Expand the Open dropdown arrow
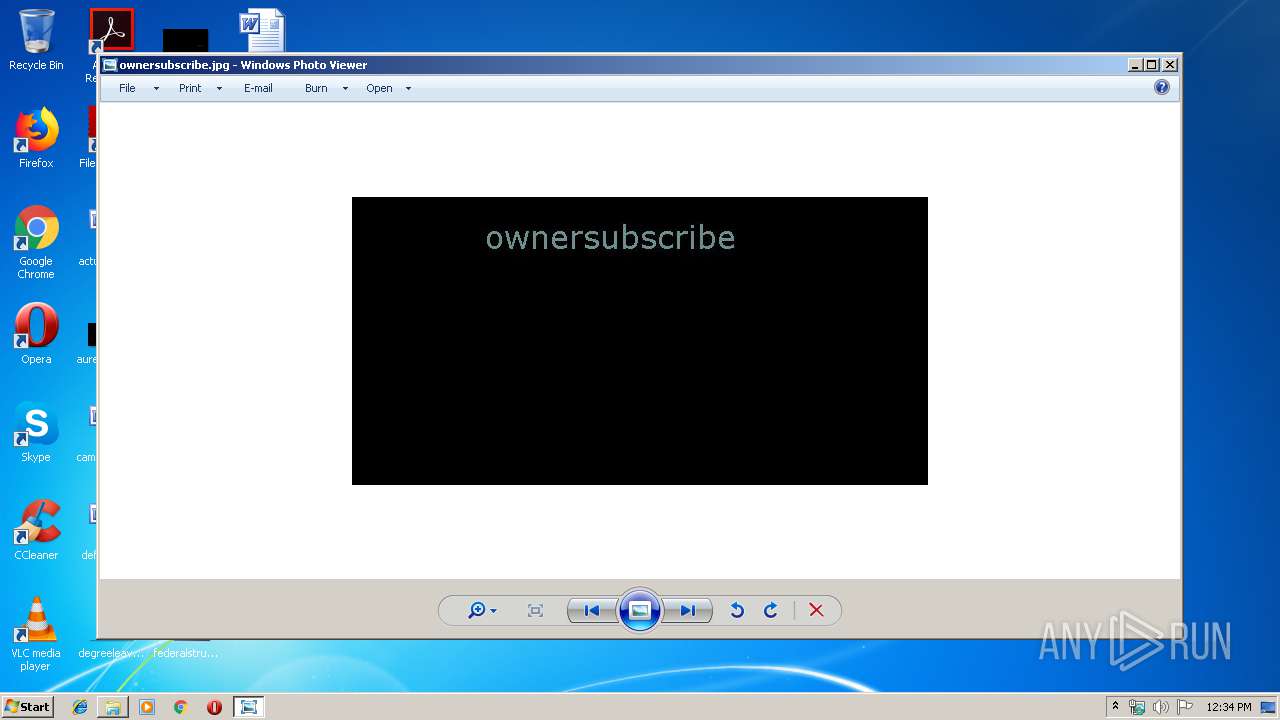 [x=408, y=88]
